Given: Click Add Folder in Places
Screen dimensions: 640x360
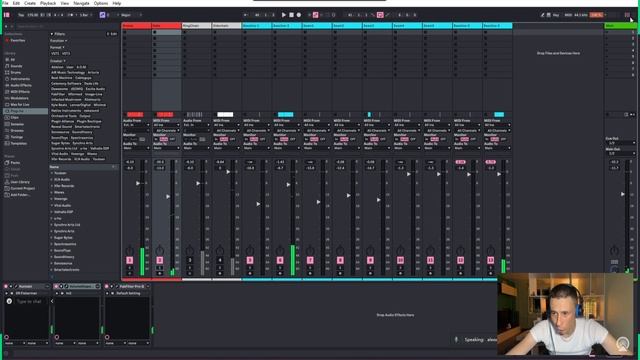Looking at the screenshot, I should (20, 195).
